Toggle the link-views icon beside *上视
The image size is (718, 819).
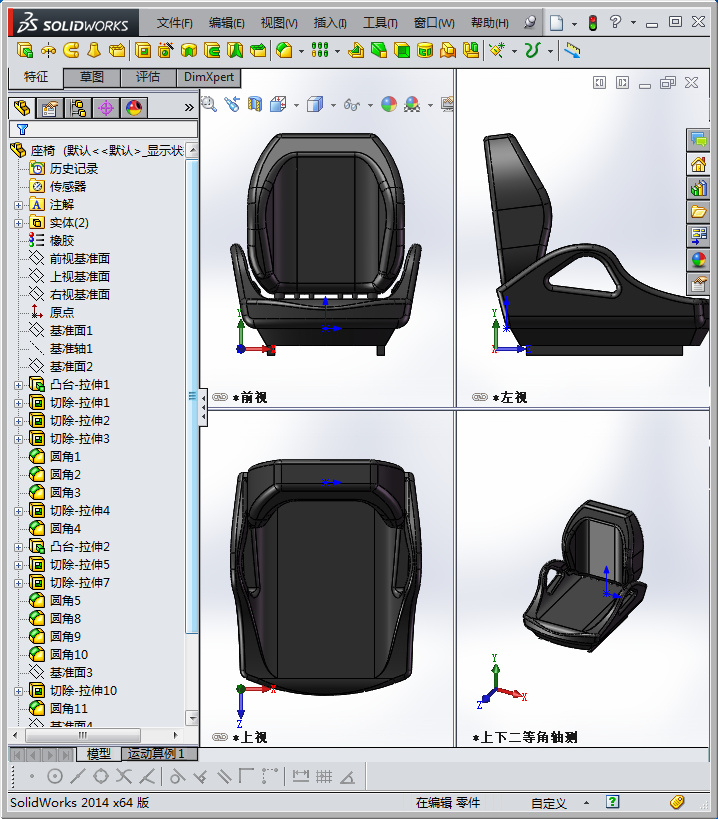pos(220,737)
